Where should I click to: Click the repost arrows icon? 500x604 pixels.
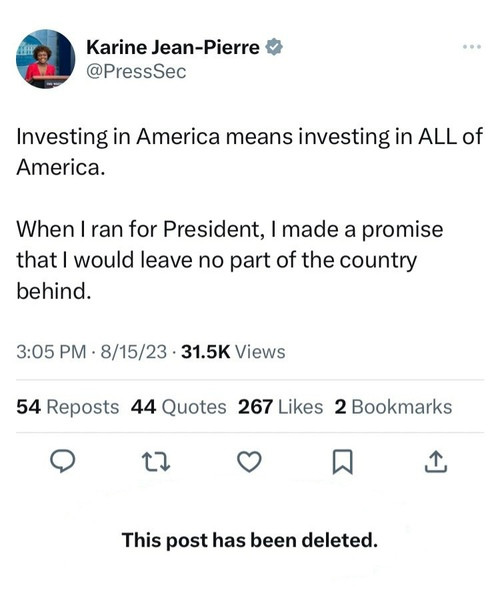point(156,461)
